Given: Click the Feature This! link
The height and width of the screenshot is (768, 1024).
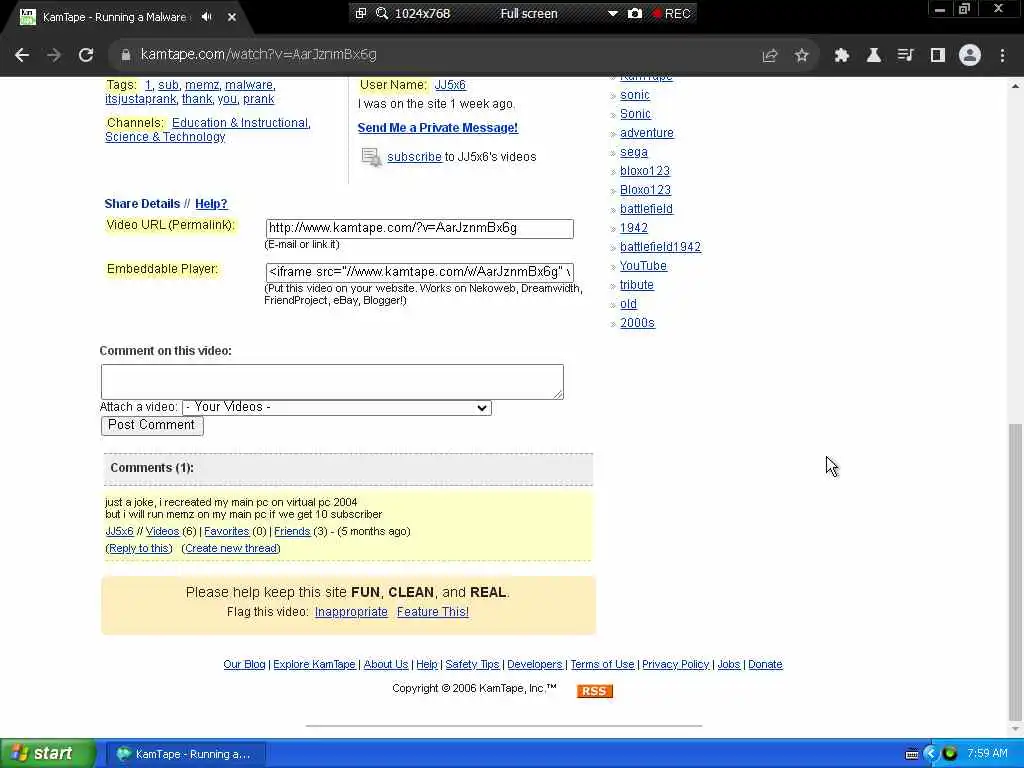Looking at the screenshot, I should click(433, 612).
